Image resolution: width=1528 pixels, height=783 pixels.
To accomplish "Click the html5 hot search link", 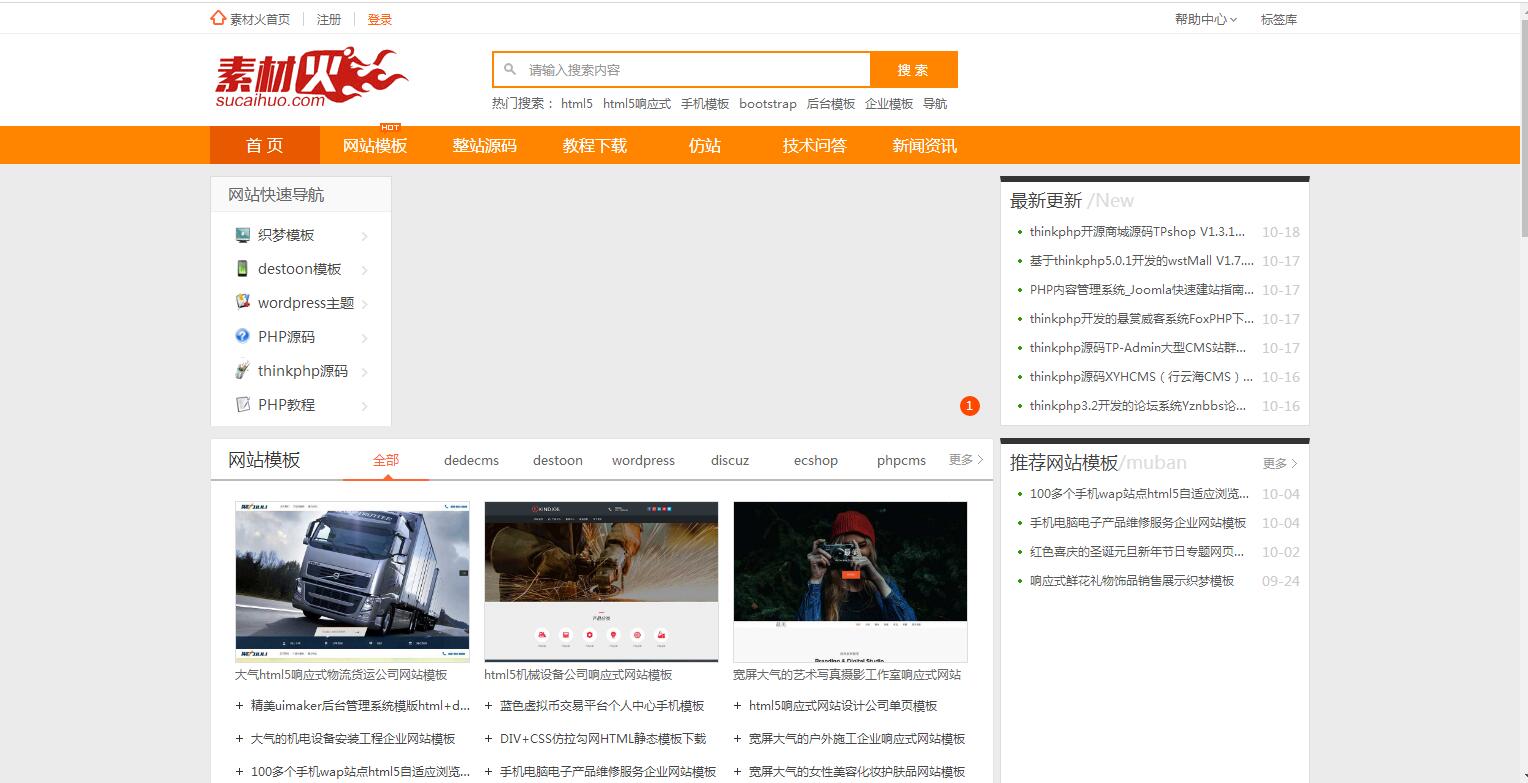I will pos(577,103).
